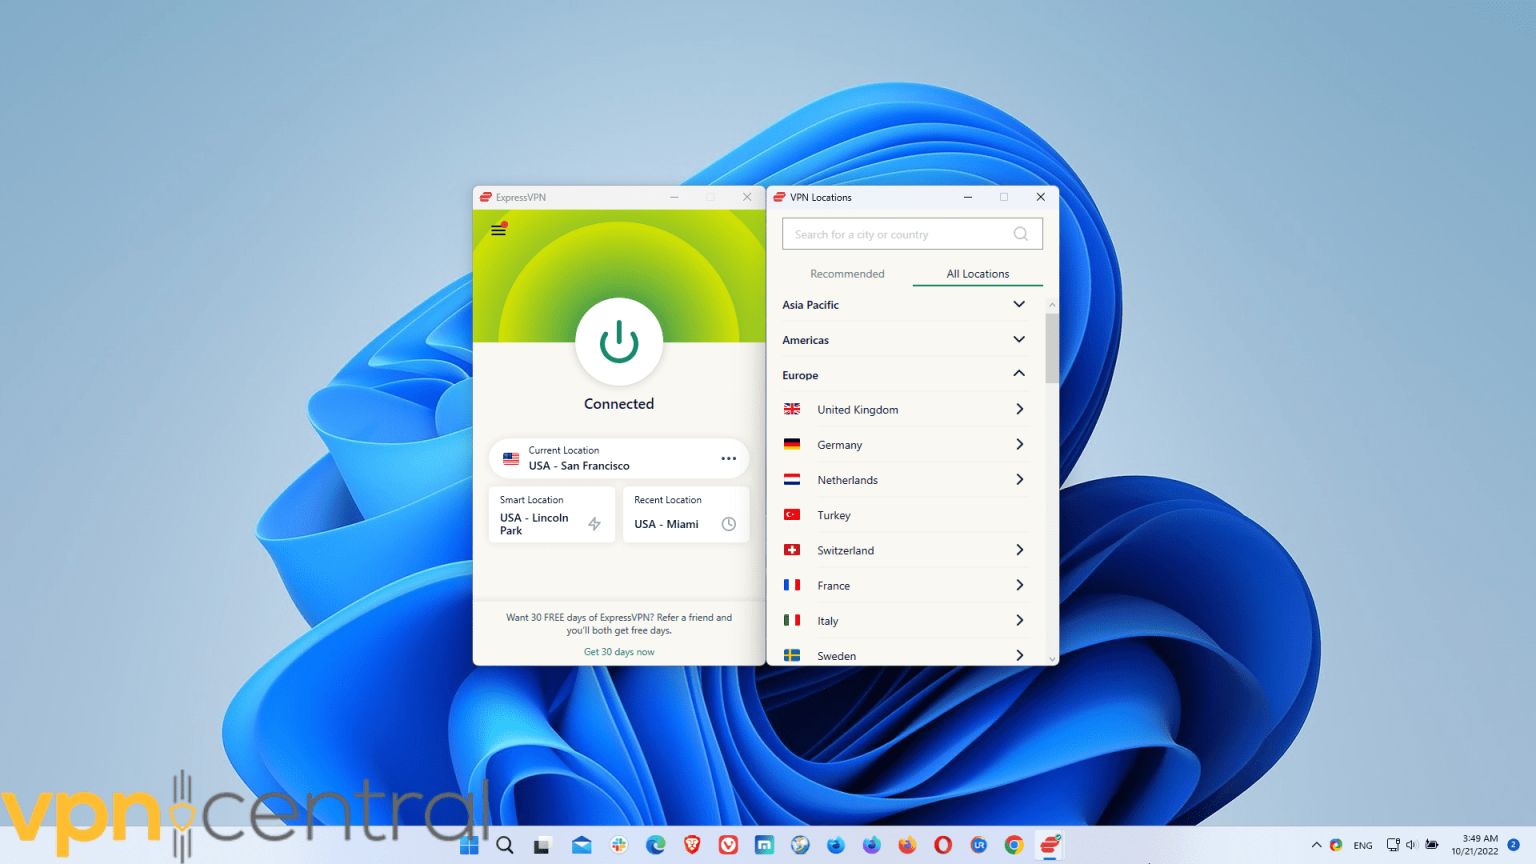Click the search magnifier icon in VPN Locations

[x=1020, y=234]
